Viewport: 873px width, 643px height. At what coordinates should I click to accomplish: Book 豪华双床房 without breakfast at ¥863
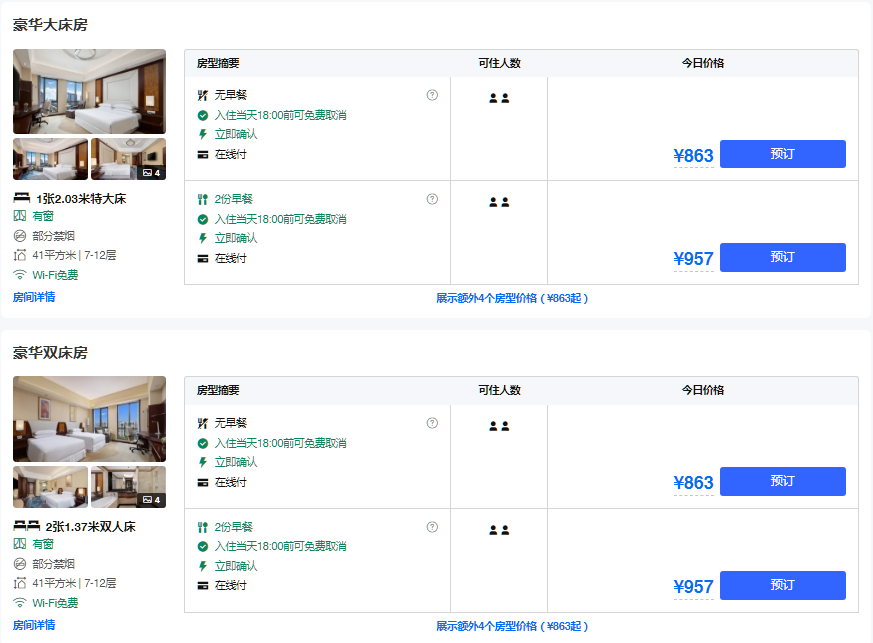coord(782,481)
